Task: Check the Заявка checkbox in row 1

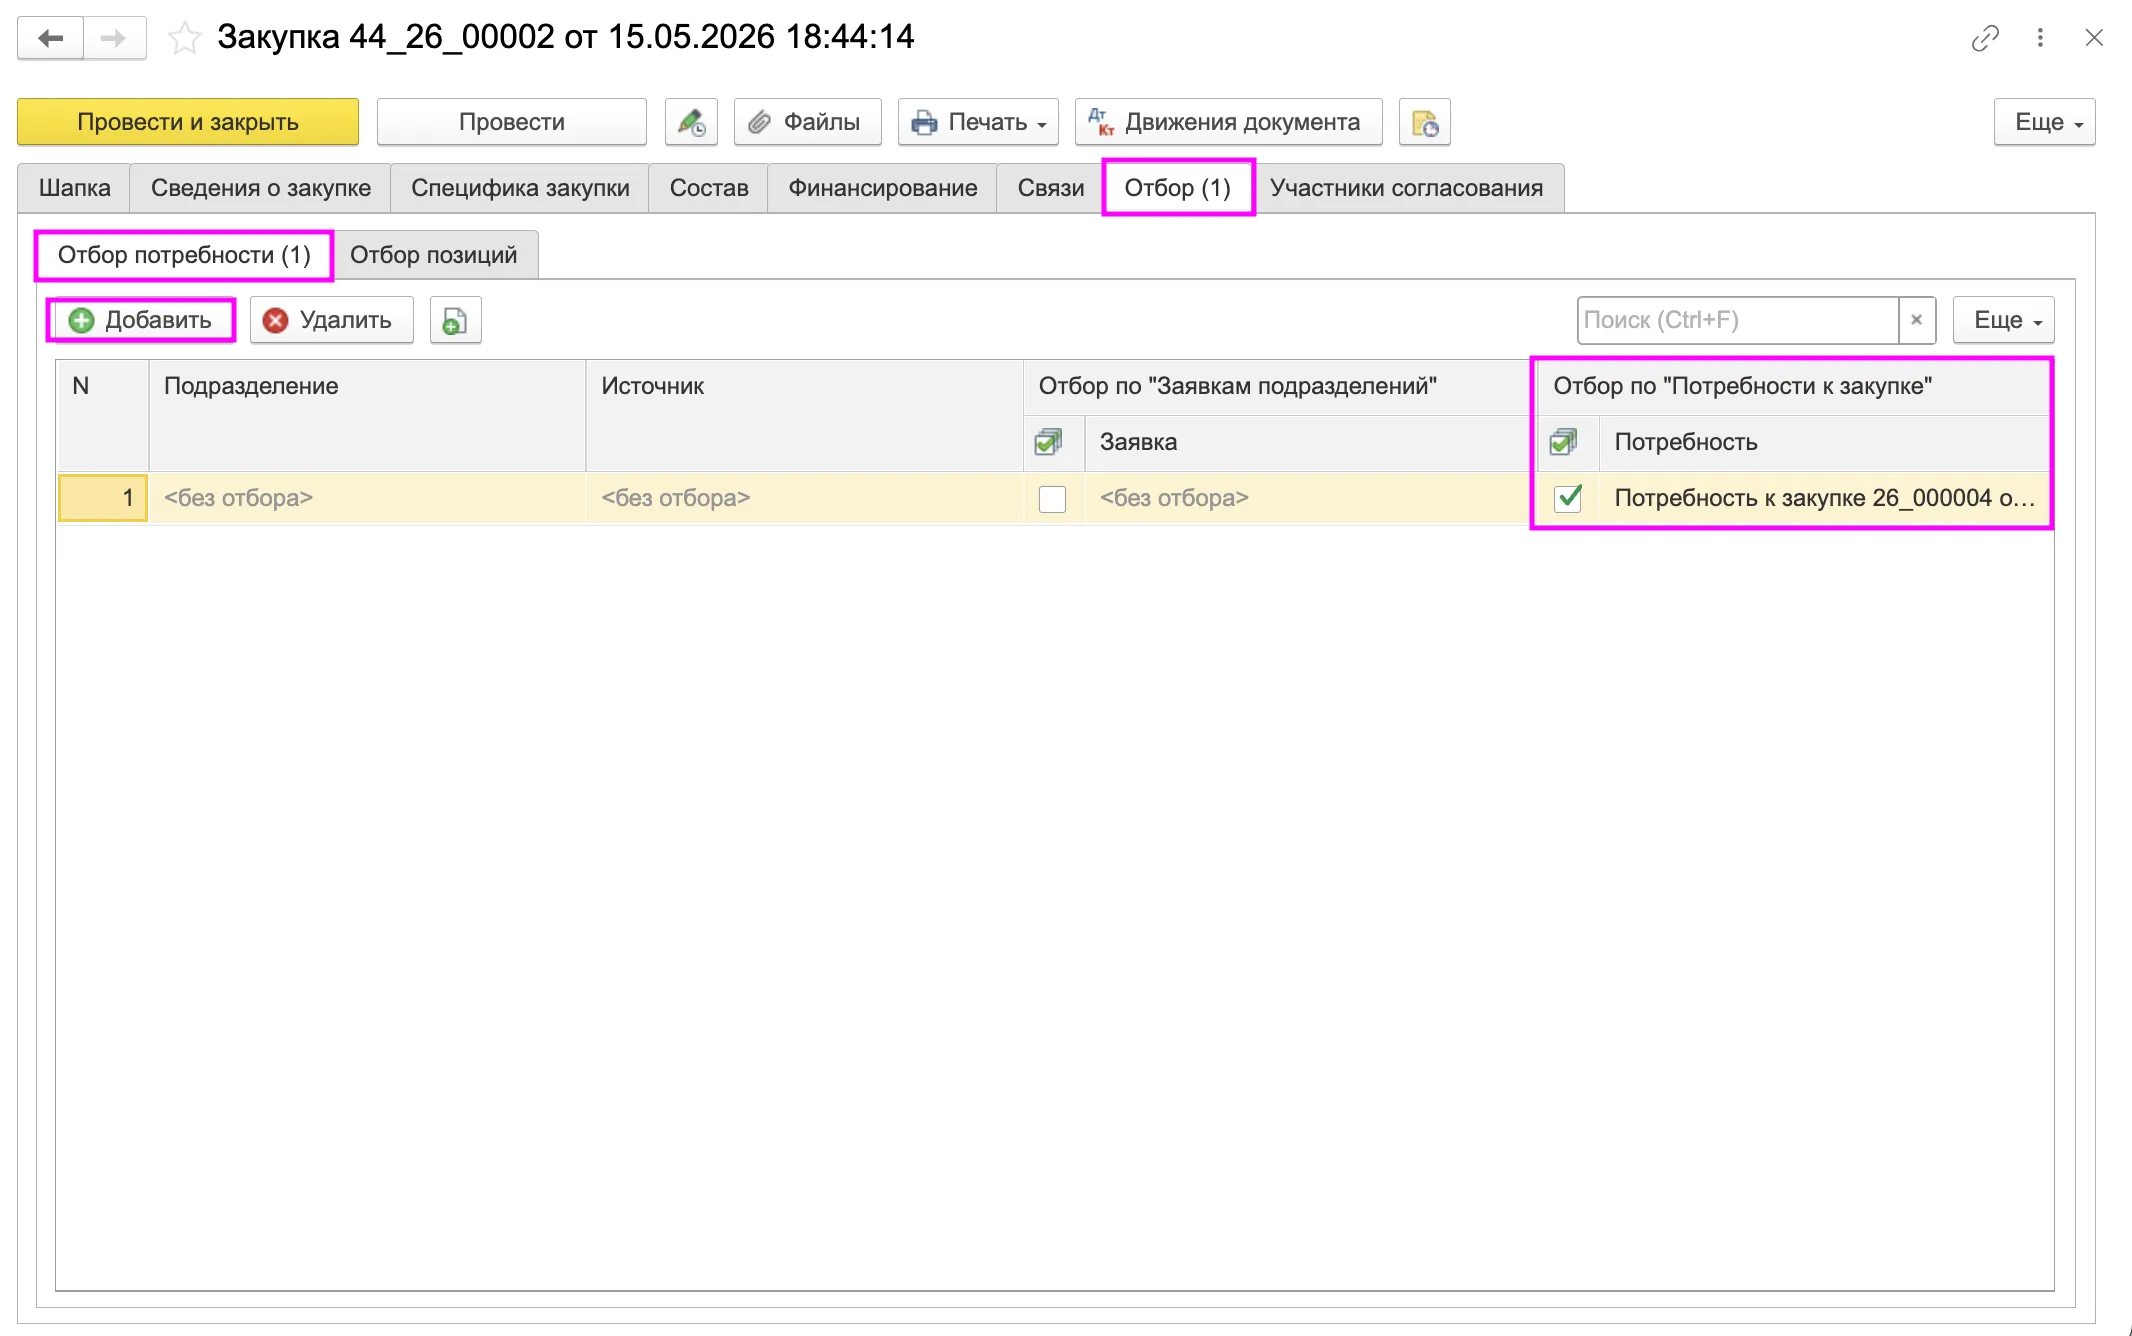Action: 1052,498
